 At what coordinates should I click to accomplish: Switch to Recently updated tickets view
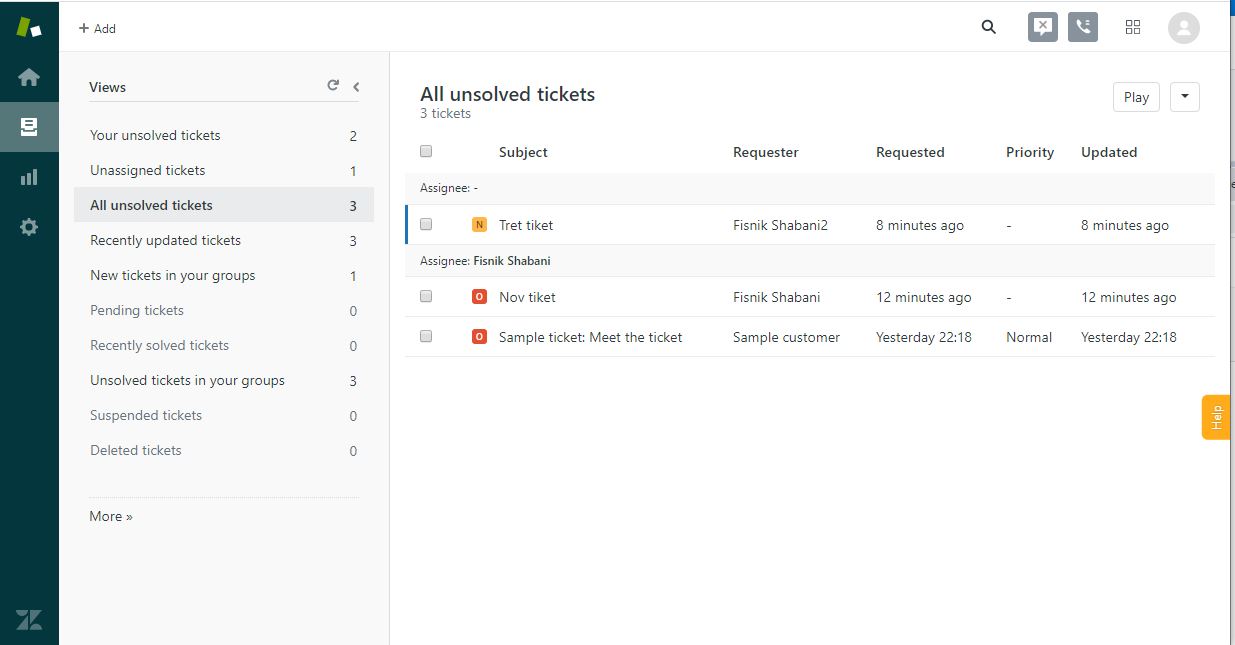click(165, 240)
